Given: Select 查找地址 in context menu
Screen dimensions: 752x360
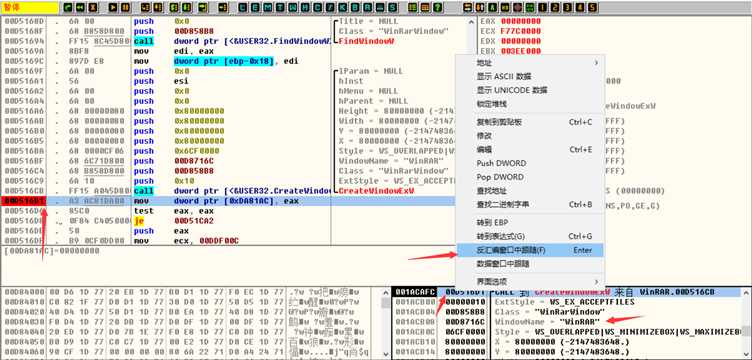Looking at the screenshot, I should point(491,191).
